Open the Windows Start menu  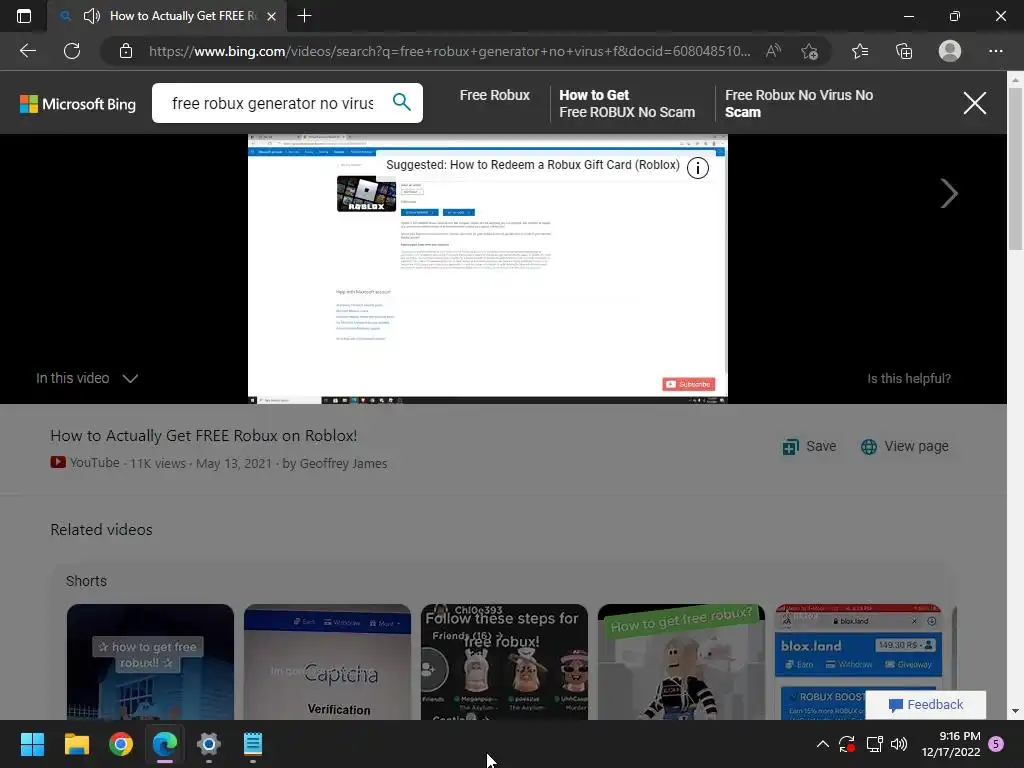pos(32,744)
